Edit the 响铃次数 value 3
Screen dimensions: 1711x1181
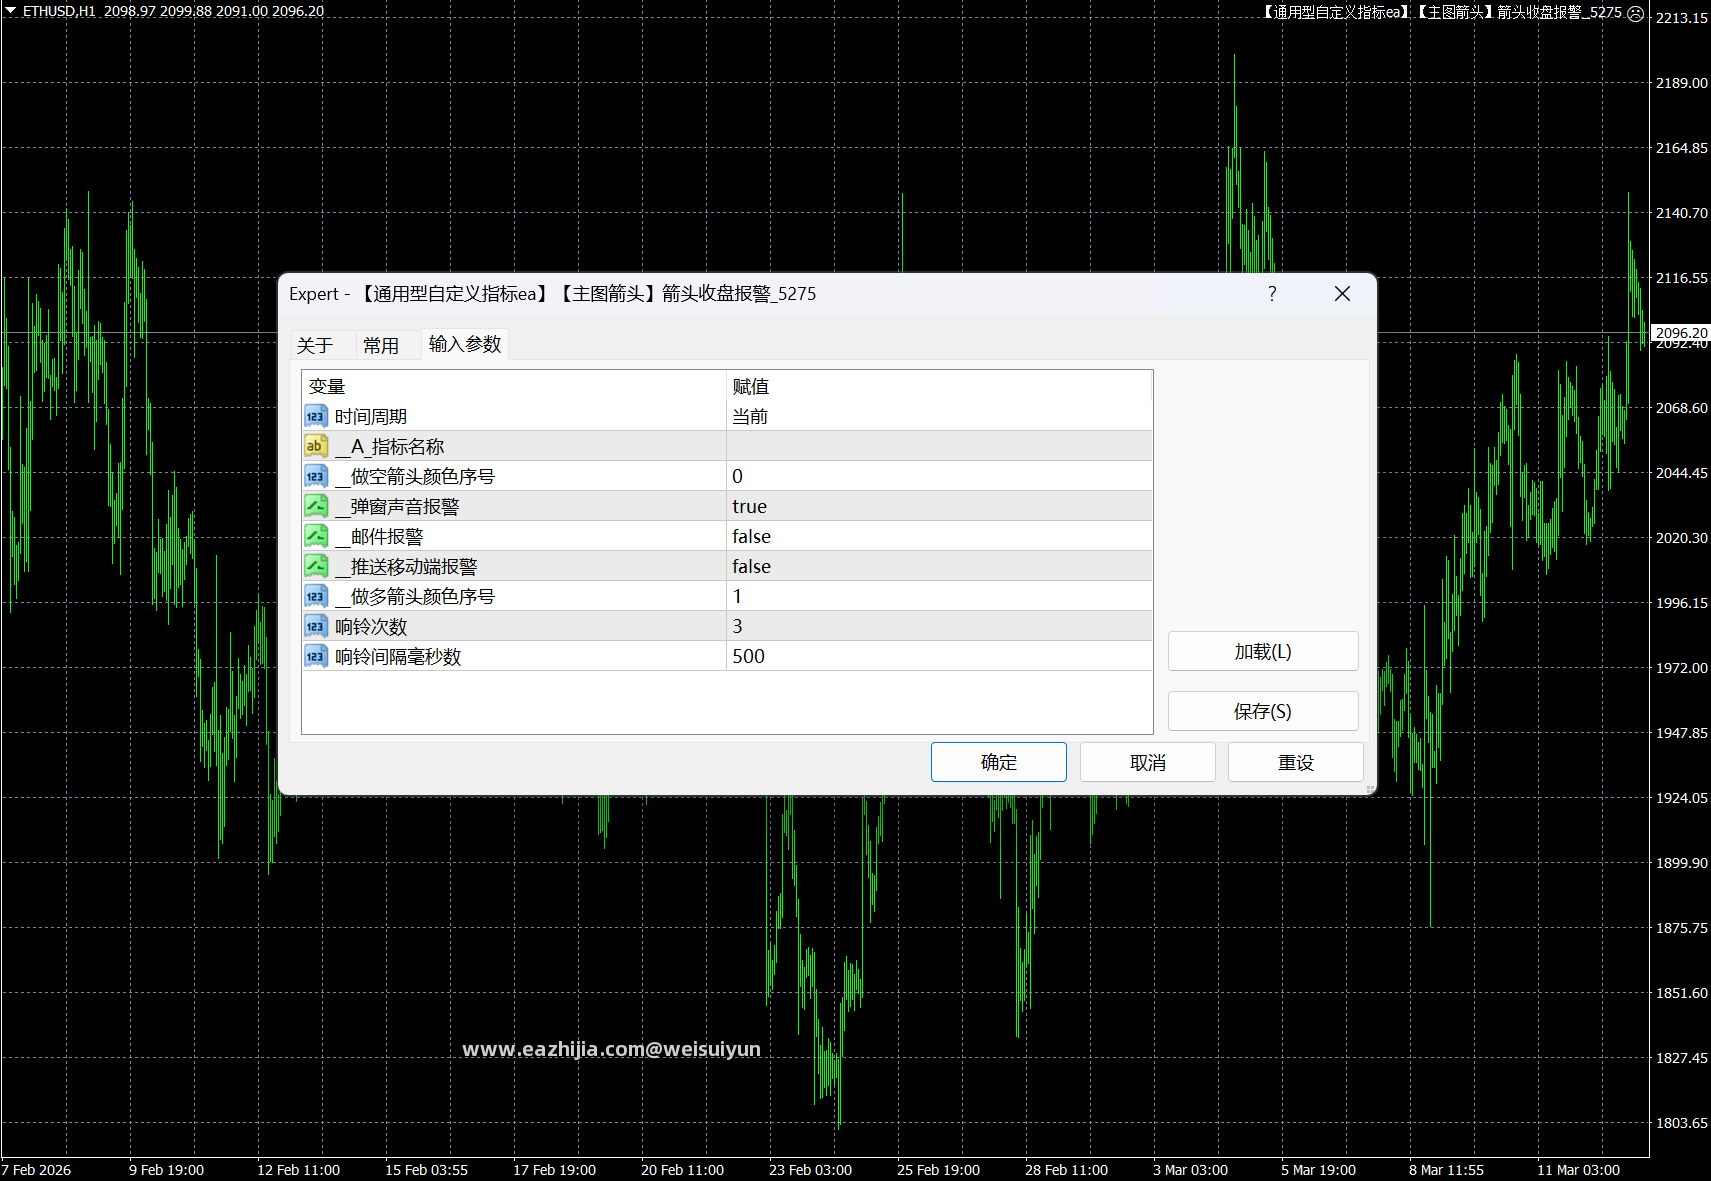[939, 626]
